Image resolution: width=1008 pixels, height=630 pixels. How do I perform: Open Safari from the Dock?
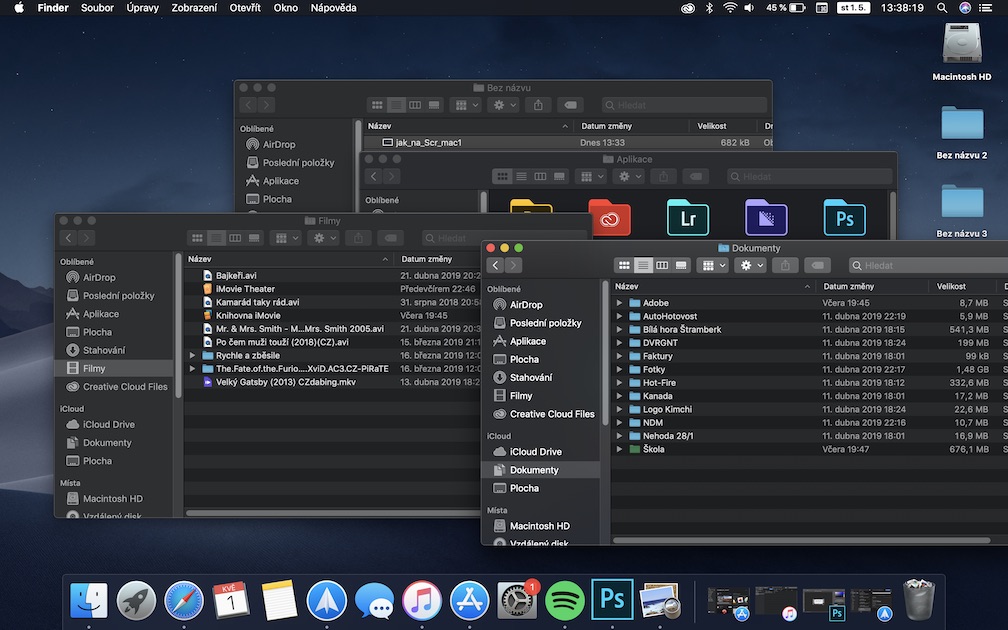[184, 600]
